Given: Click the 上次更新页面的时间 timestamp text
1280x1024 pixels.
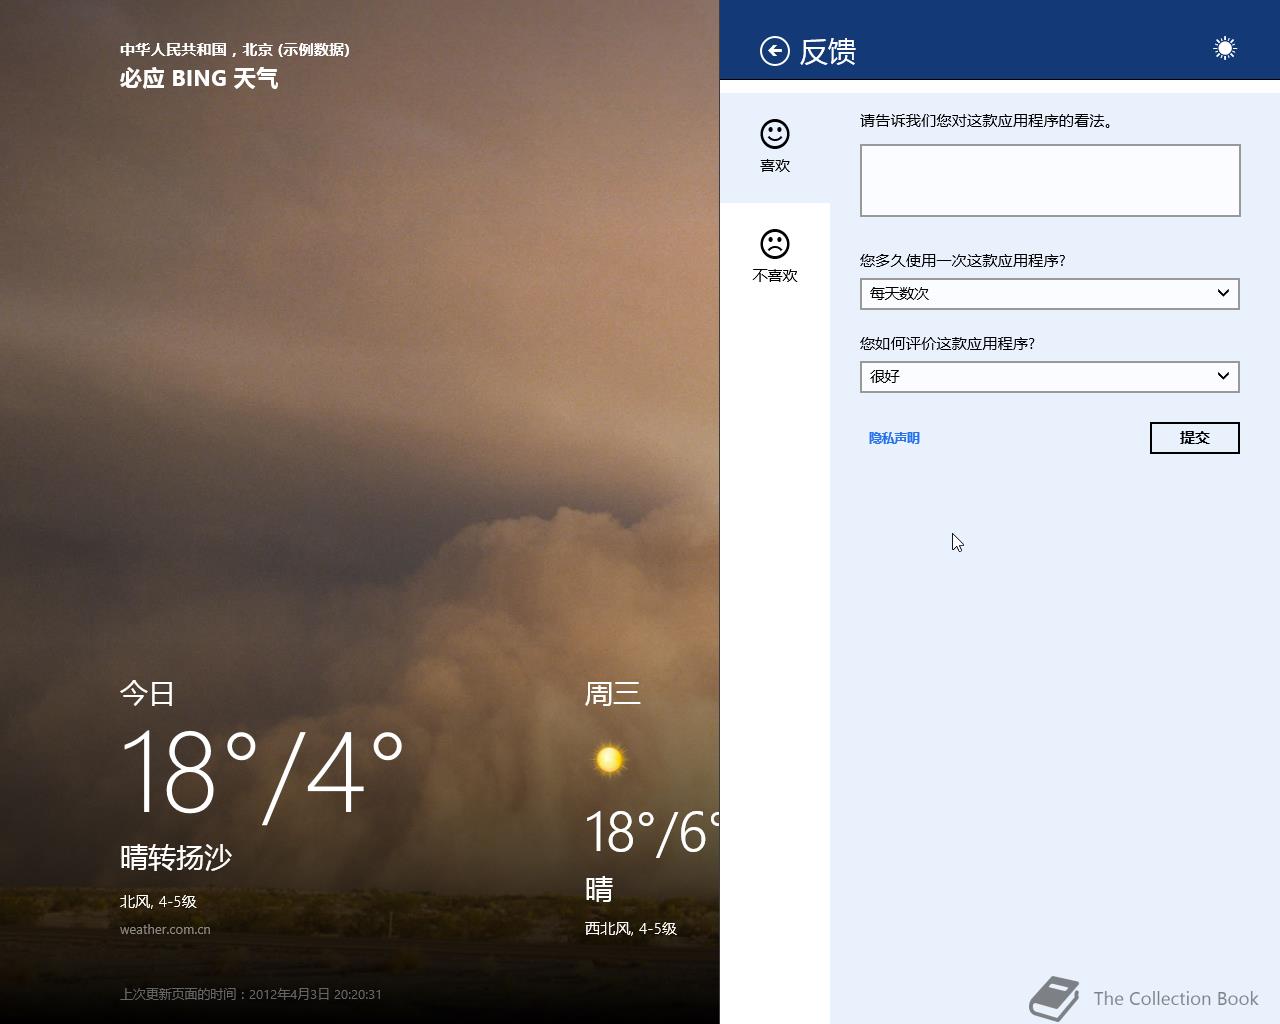Looking at the screenshot, I should 251,994.
